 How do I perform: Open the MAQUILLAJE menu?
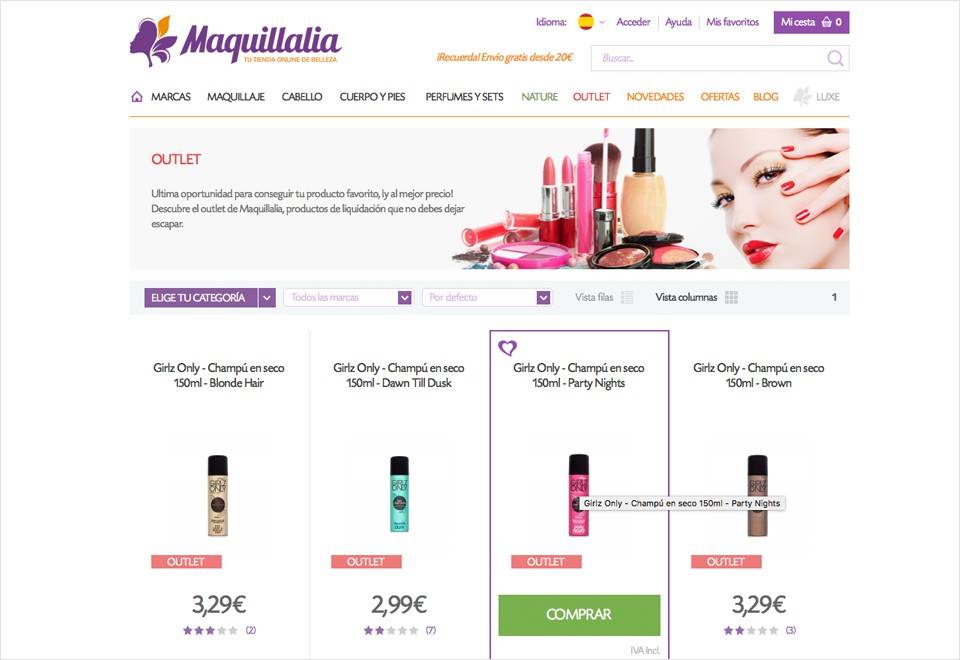(x=236, y=97)
